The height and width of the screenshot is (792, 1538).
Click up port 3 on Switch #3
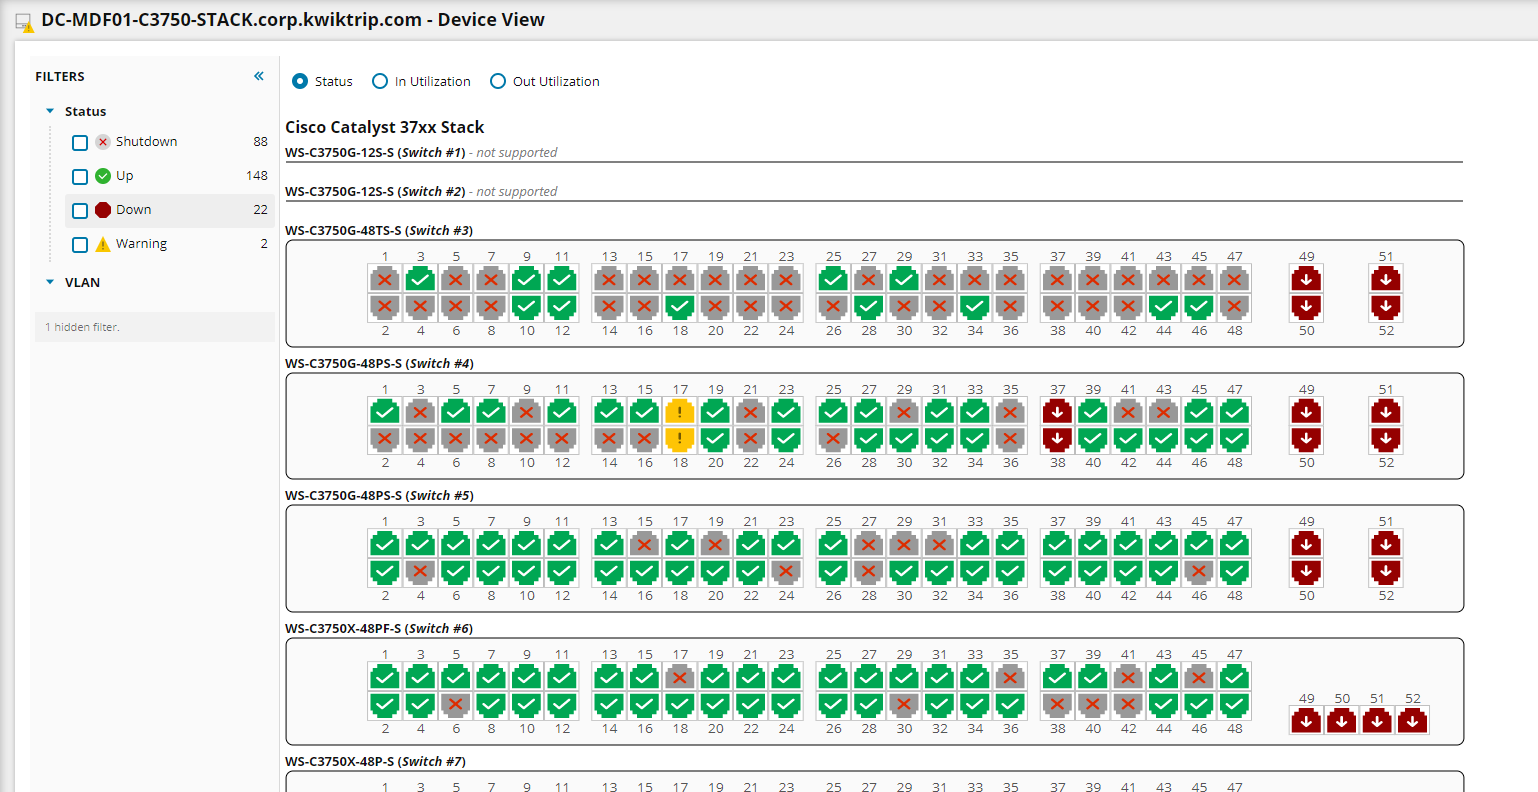pos(421,279)
